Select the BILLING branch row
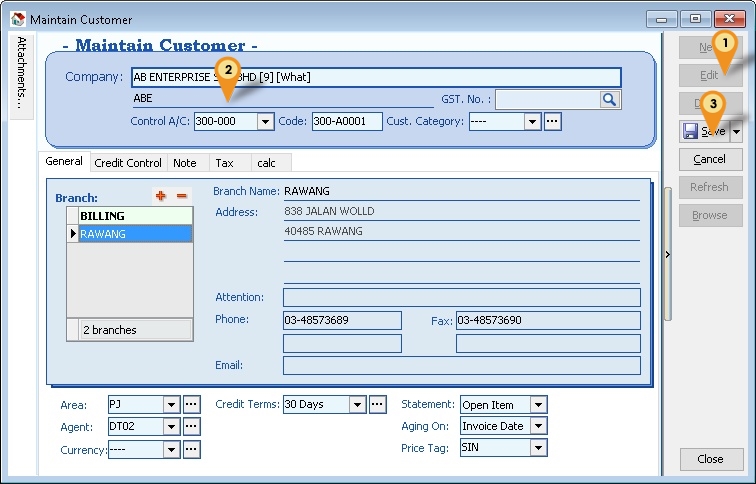 (129, 216)
